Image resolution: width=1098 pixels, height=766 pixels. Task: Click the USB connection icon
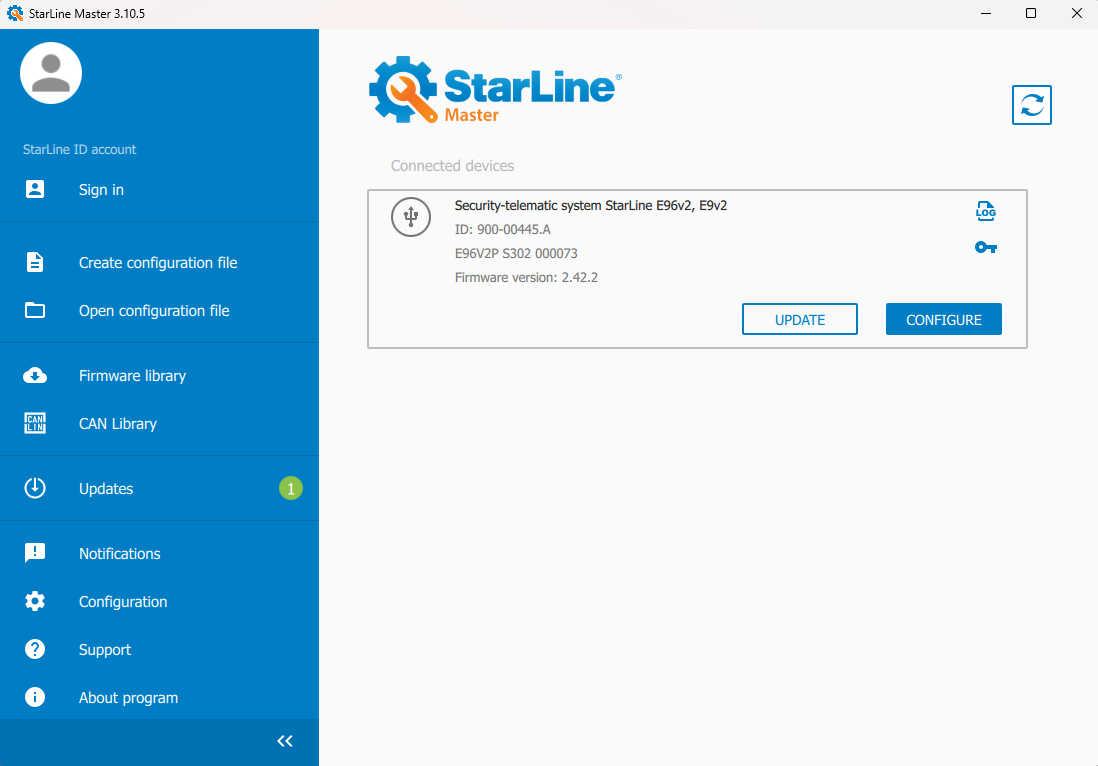point(410,217)
